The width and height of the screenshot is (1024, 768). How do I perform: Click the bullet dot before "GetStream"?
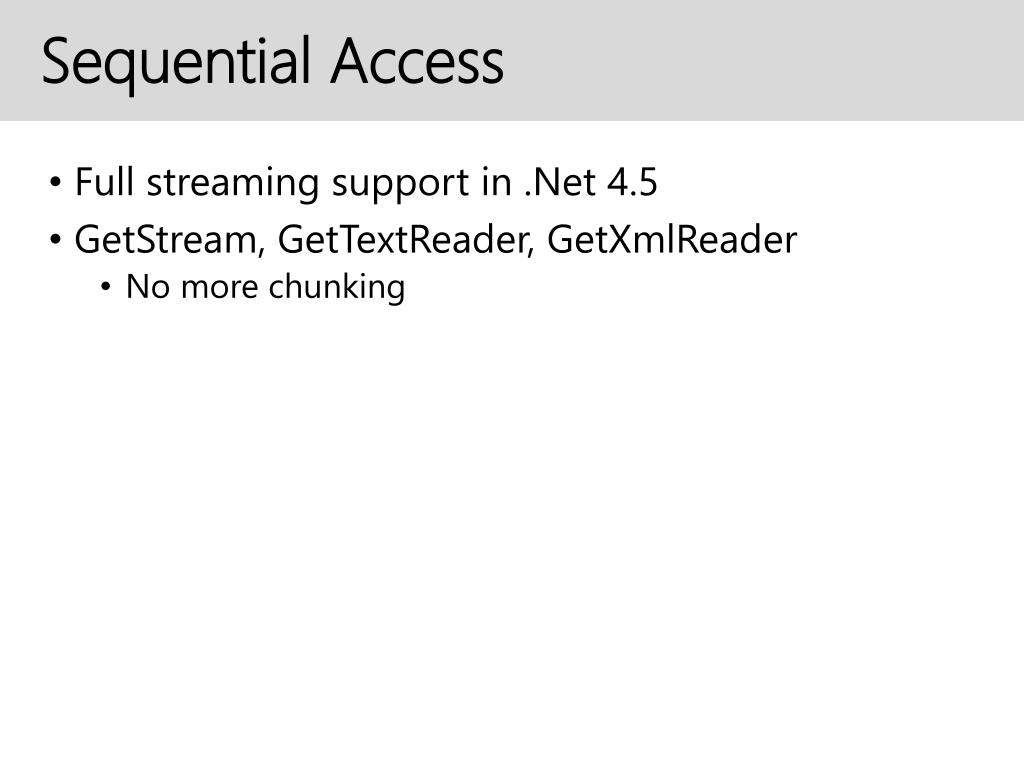56,240
